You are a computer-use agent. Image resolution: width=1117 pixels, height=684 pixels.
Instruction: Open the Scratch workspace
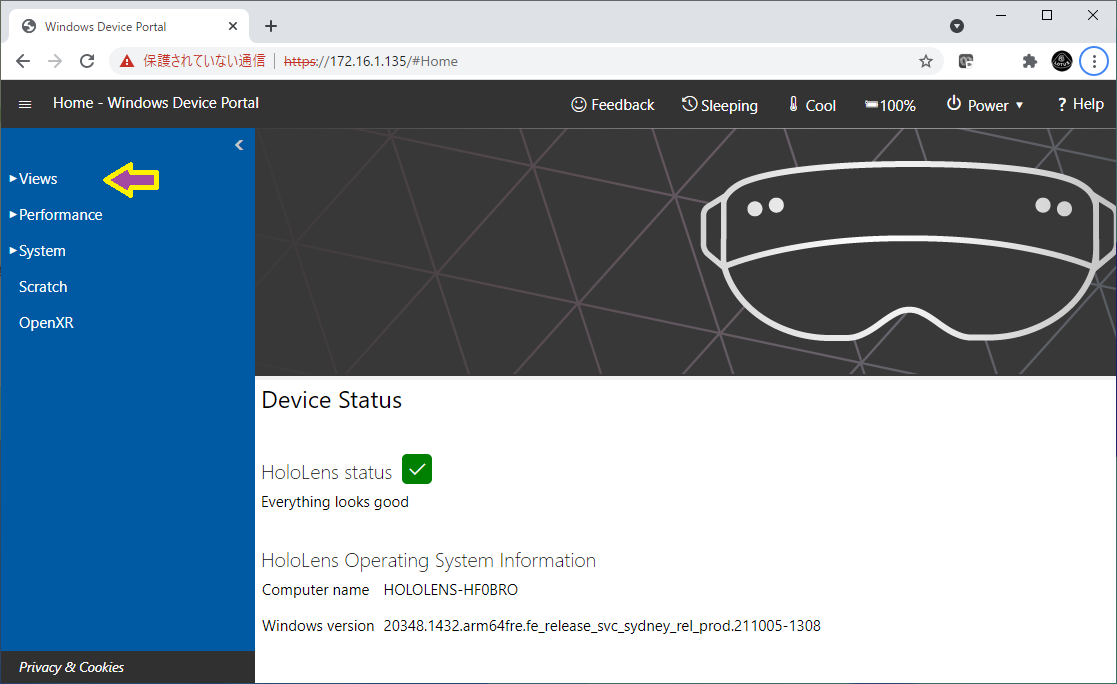pos(43,287)
